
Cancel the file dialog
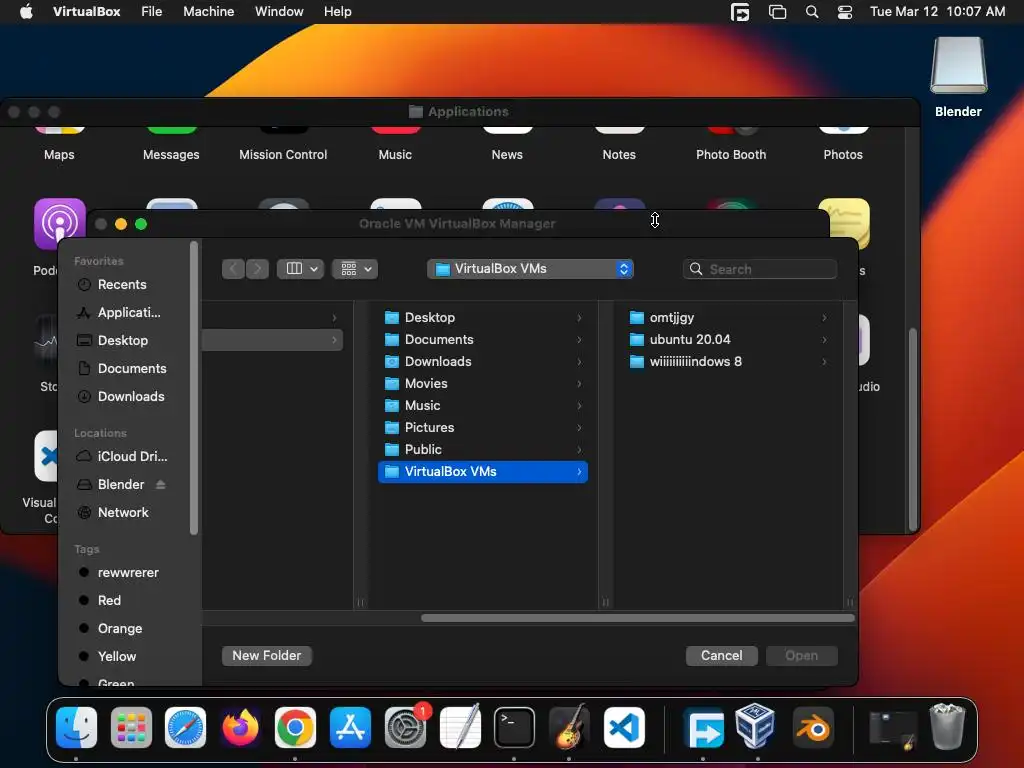[722, 656]
